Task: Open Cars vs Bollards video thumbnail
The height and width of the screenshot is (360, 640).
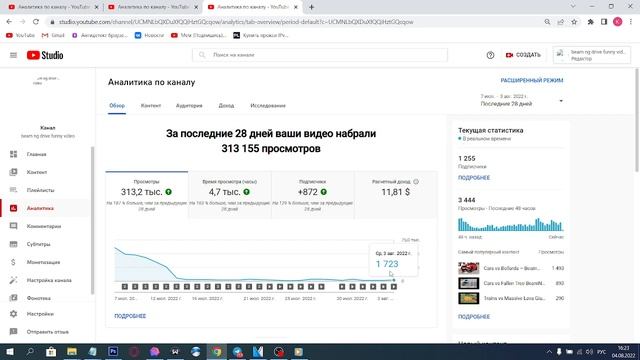Action: (469, 268)
